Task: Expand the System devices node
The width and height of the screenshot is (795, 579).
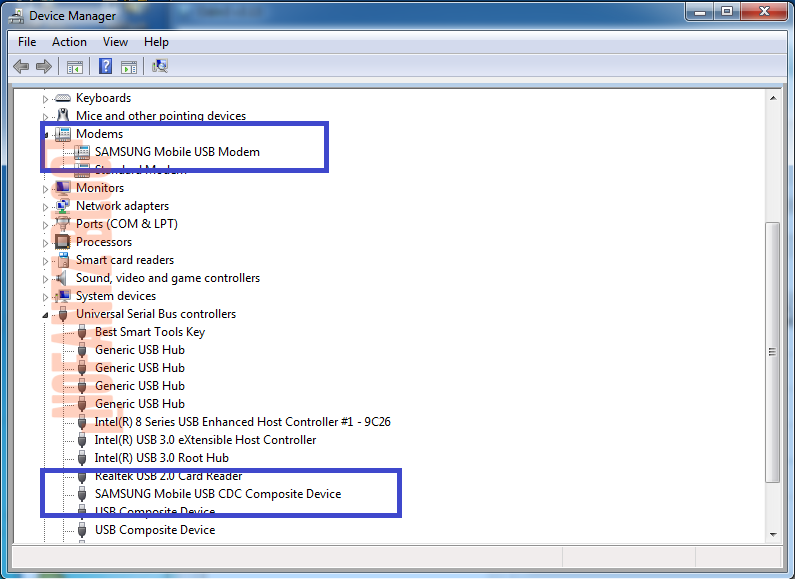Action: coord(45,297)
